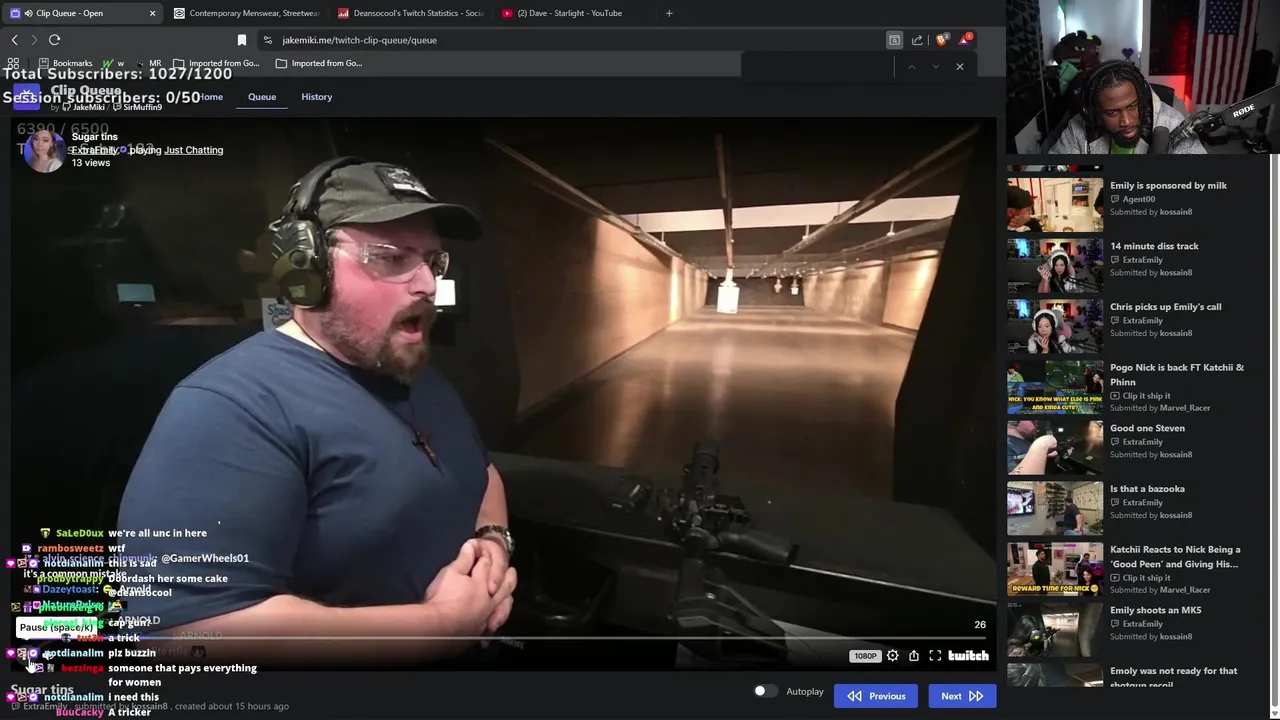Go back in browser history
Screen dimensions: 1280x720
[14, 40]
